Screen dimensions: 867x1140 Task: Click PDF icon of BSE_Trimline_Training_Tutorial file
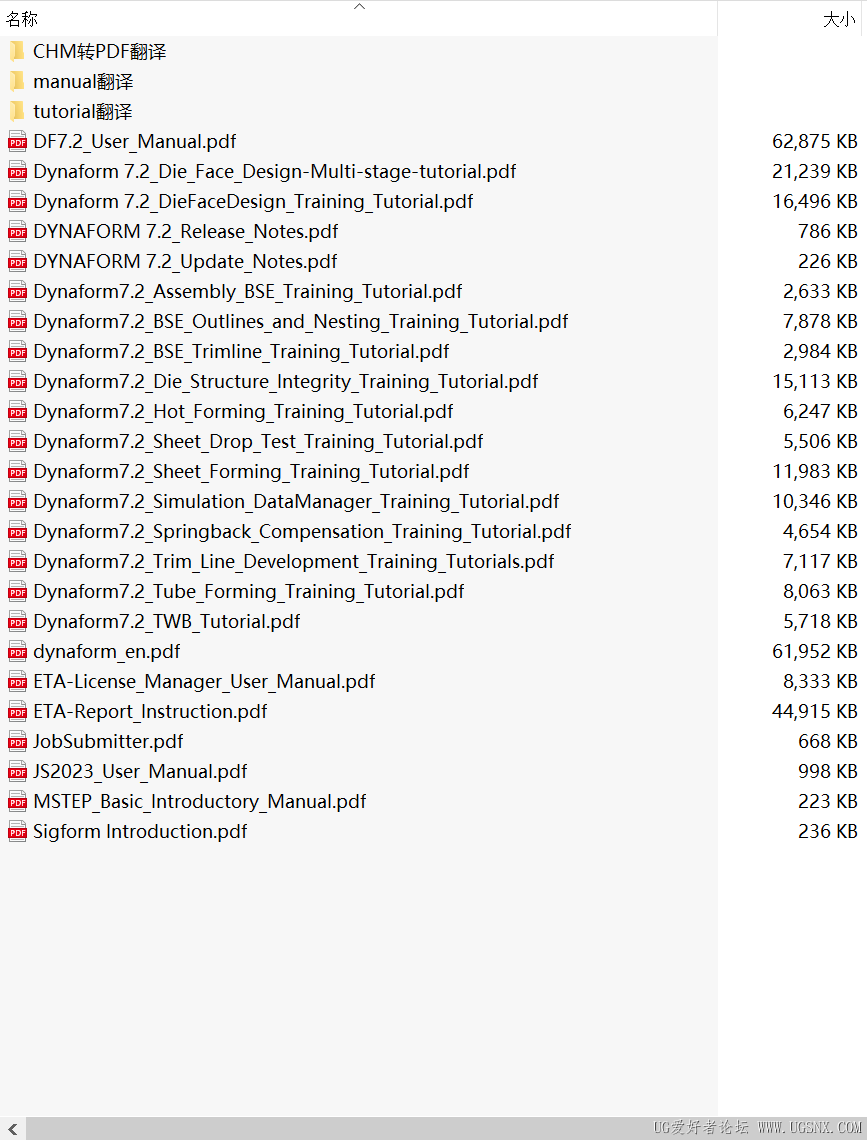coord(17,352)
